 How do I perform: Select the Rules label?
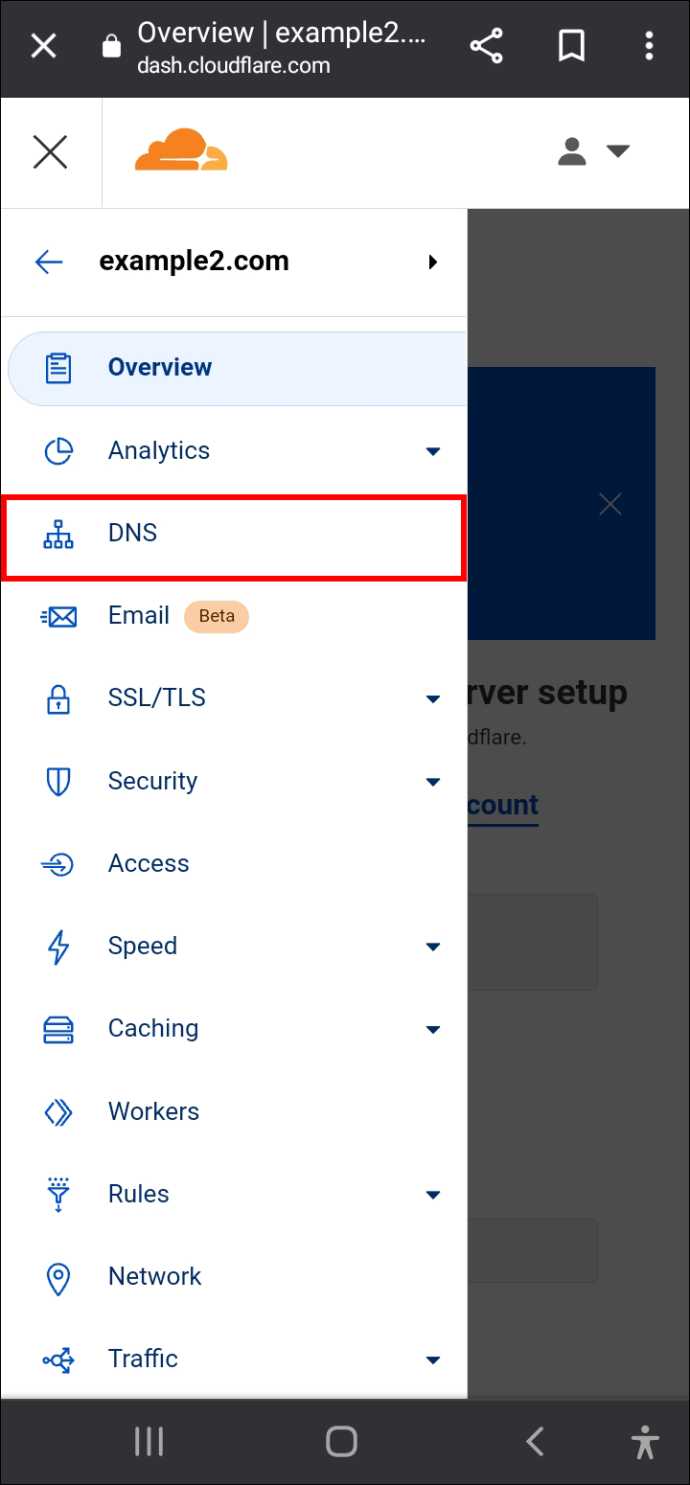[x=138, y=1194]
